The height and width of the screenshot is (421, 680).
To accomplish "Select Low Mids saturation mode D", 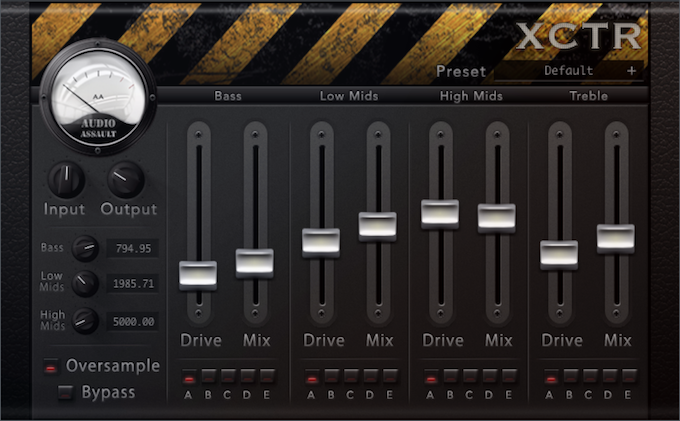I will point(370,376).
